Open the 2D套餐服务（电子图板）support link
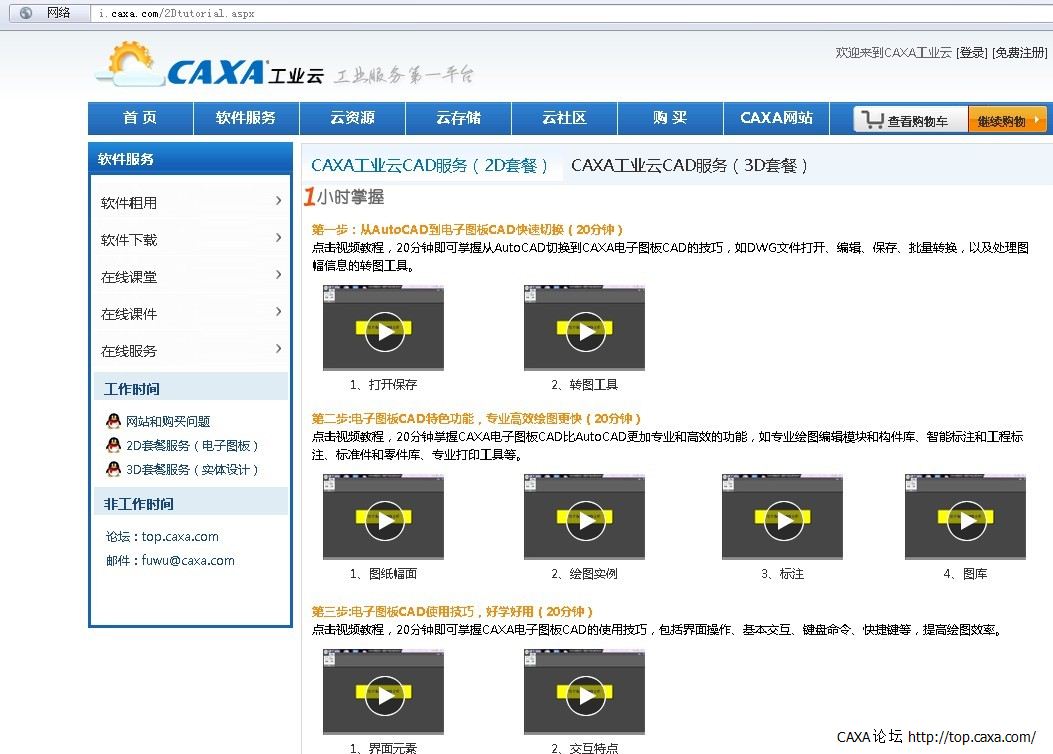 192,445
